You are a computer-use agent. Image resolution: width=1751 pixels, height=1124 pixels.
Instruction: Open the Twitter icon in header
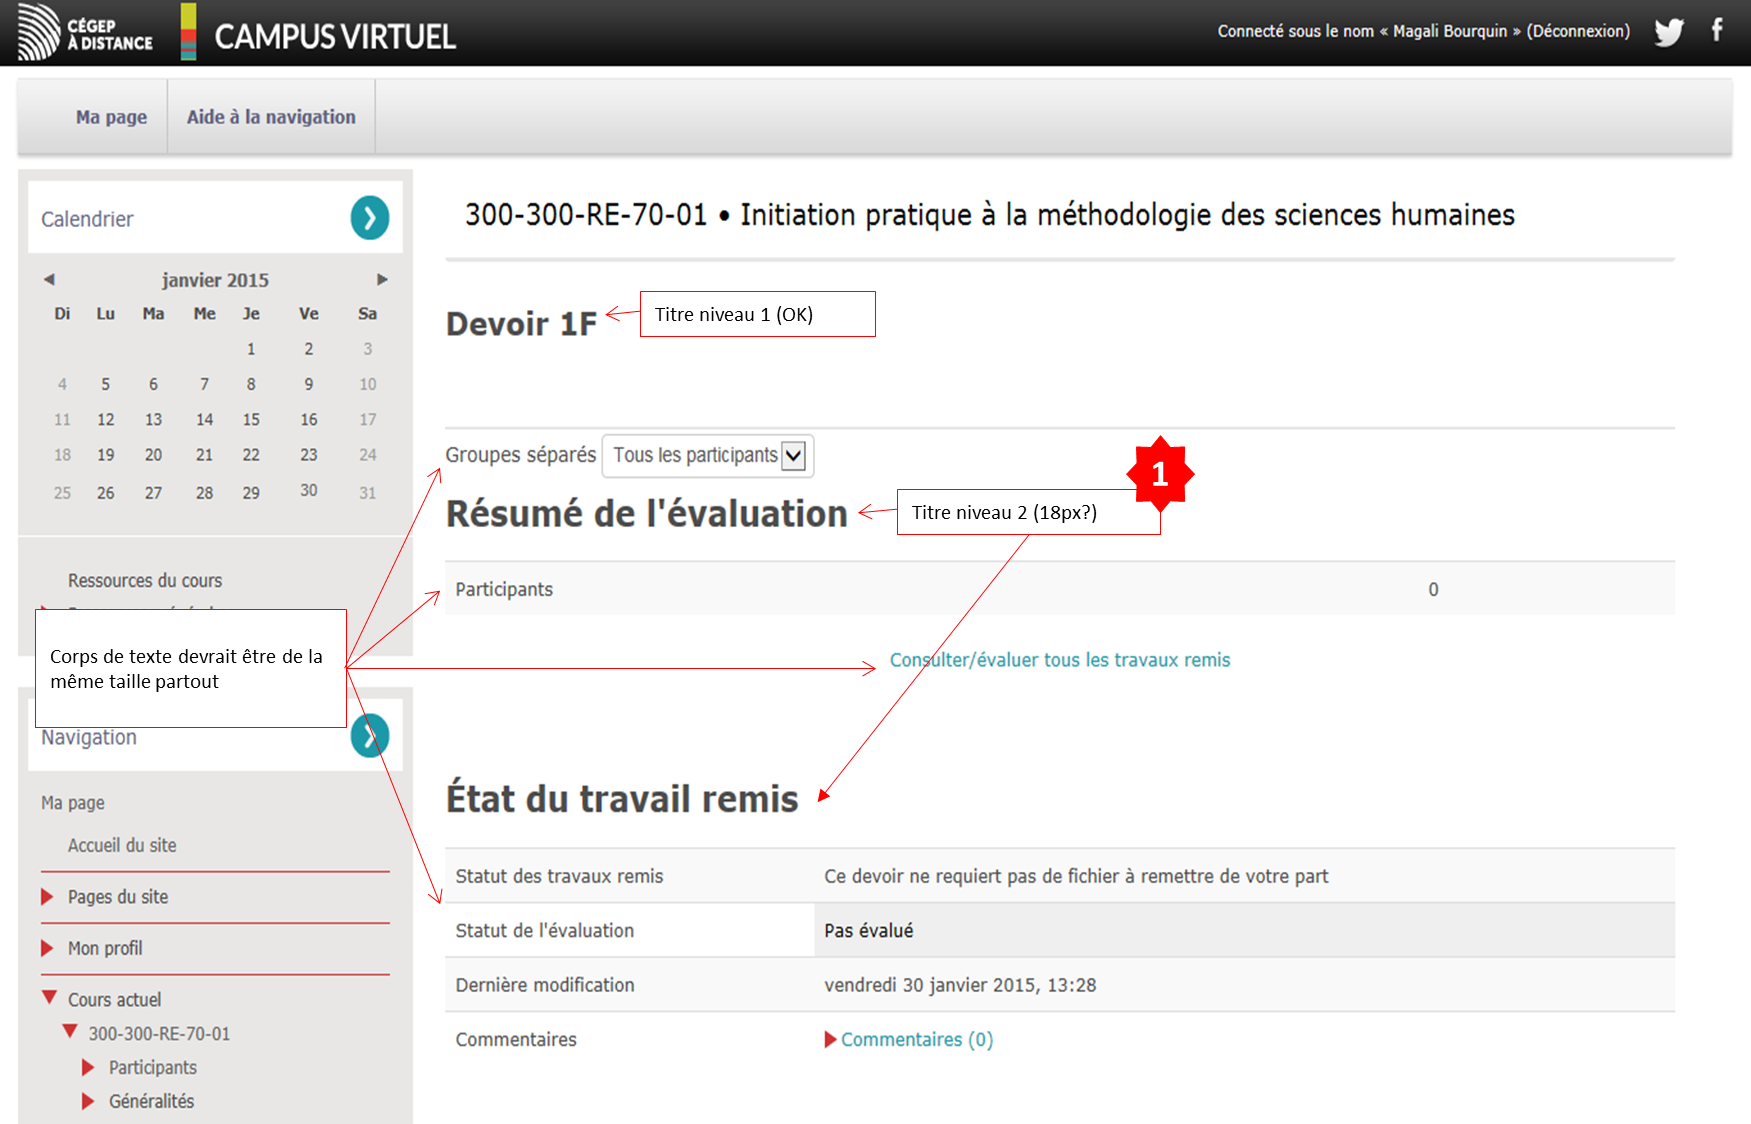tap(1668, 32)
